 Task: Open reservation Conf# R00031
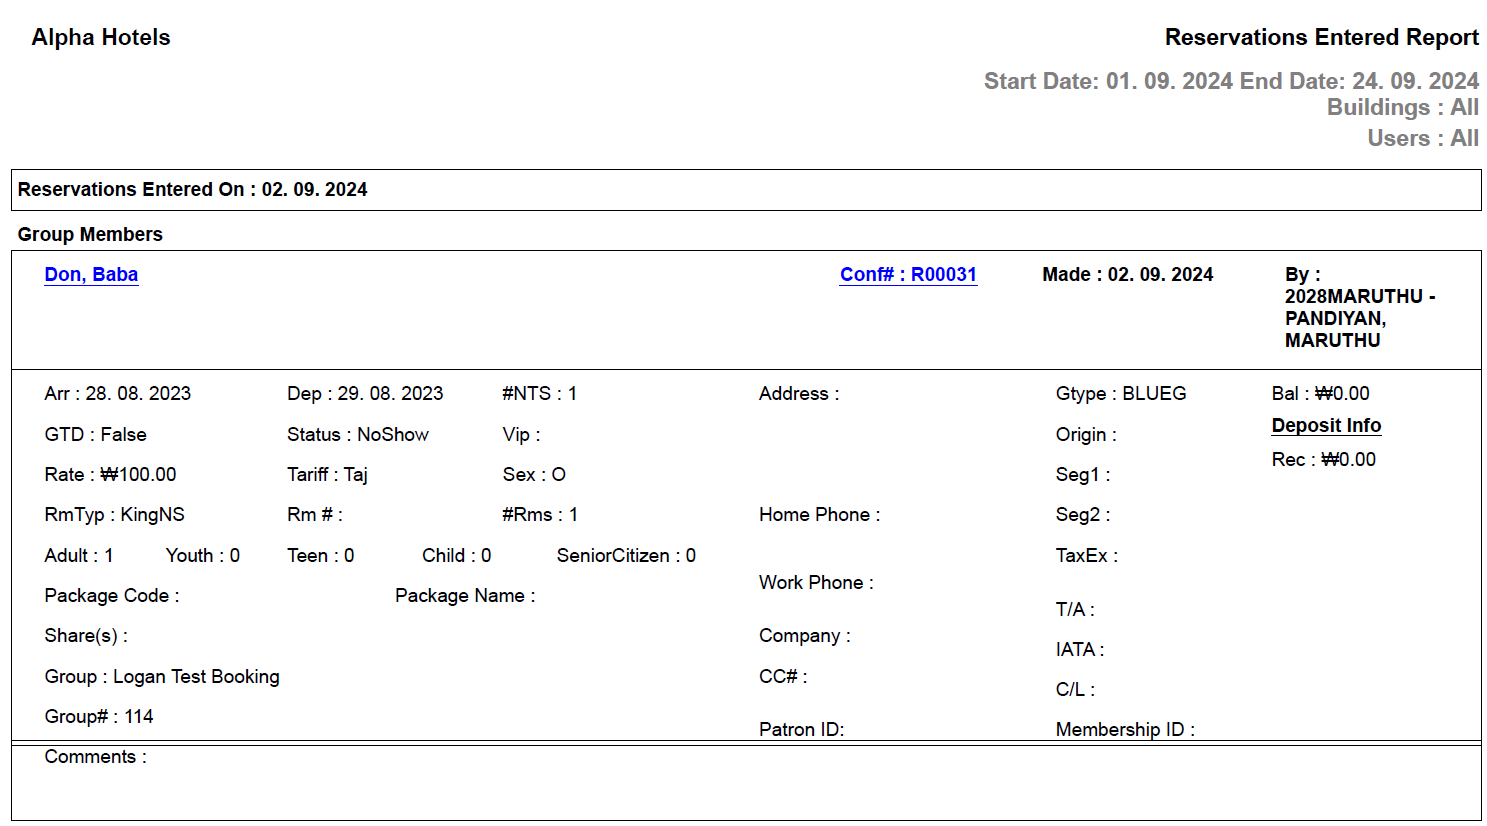[x=908, y=274]
